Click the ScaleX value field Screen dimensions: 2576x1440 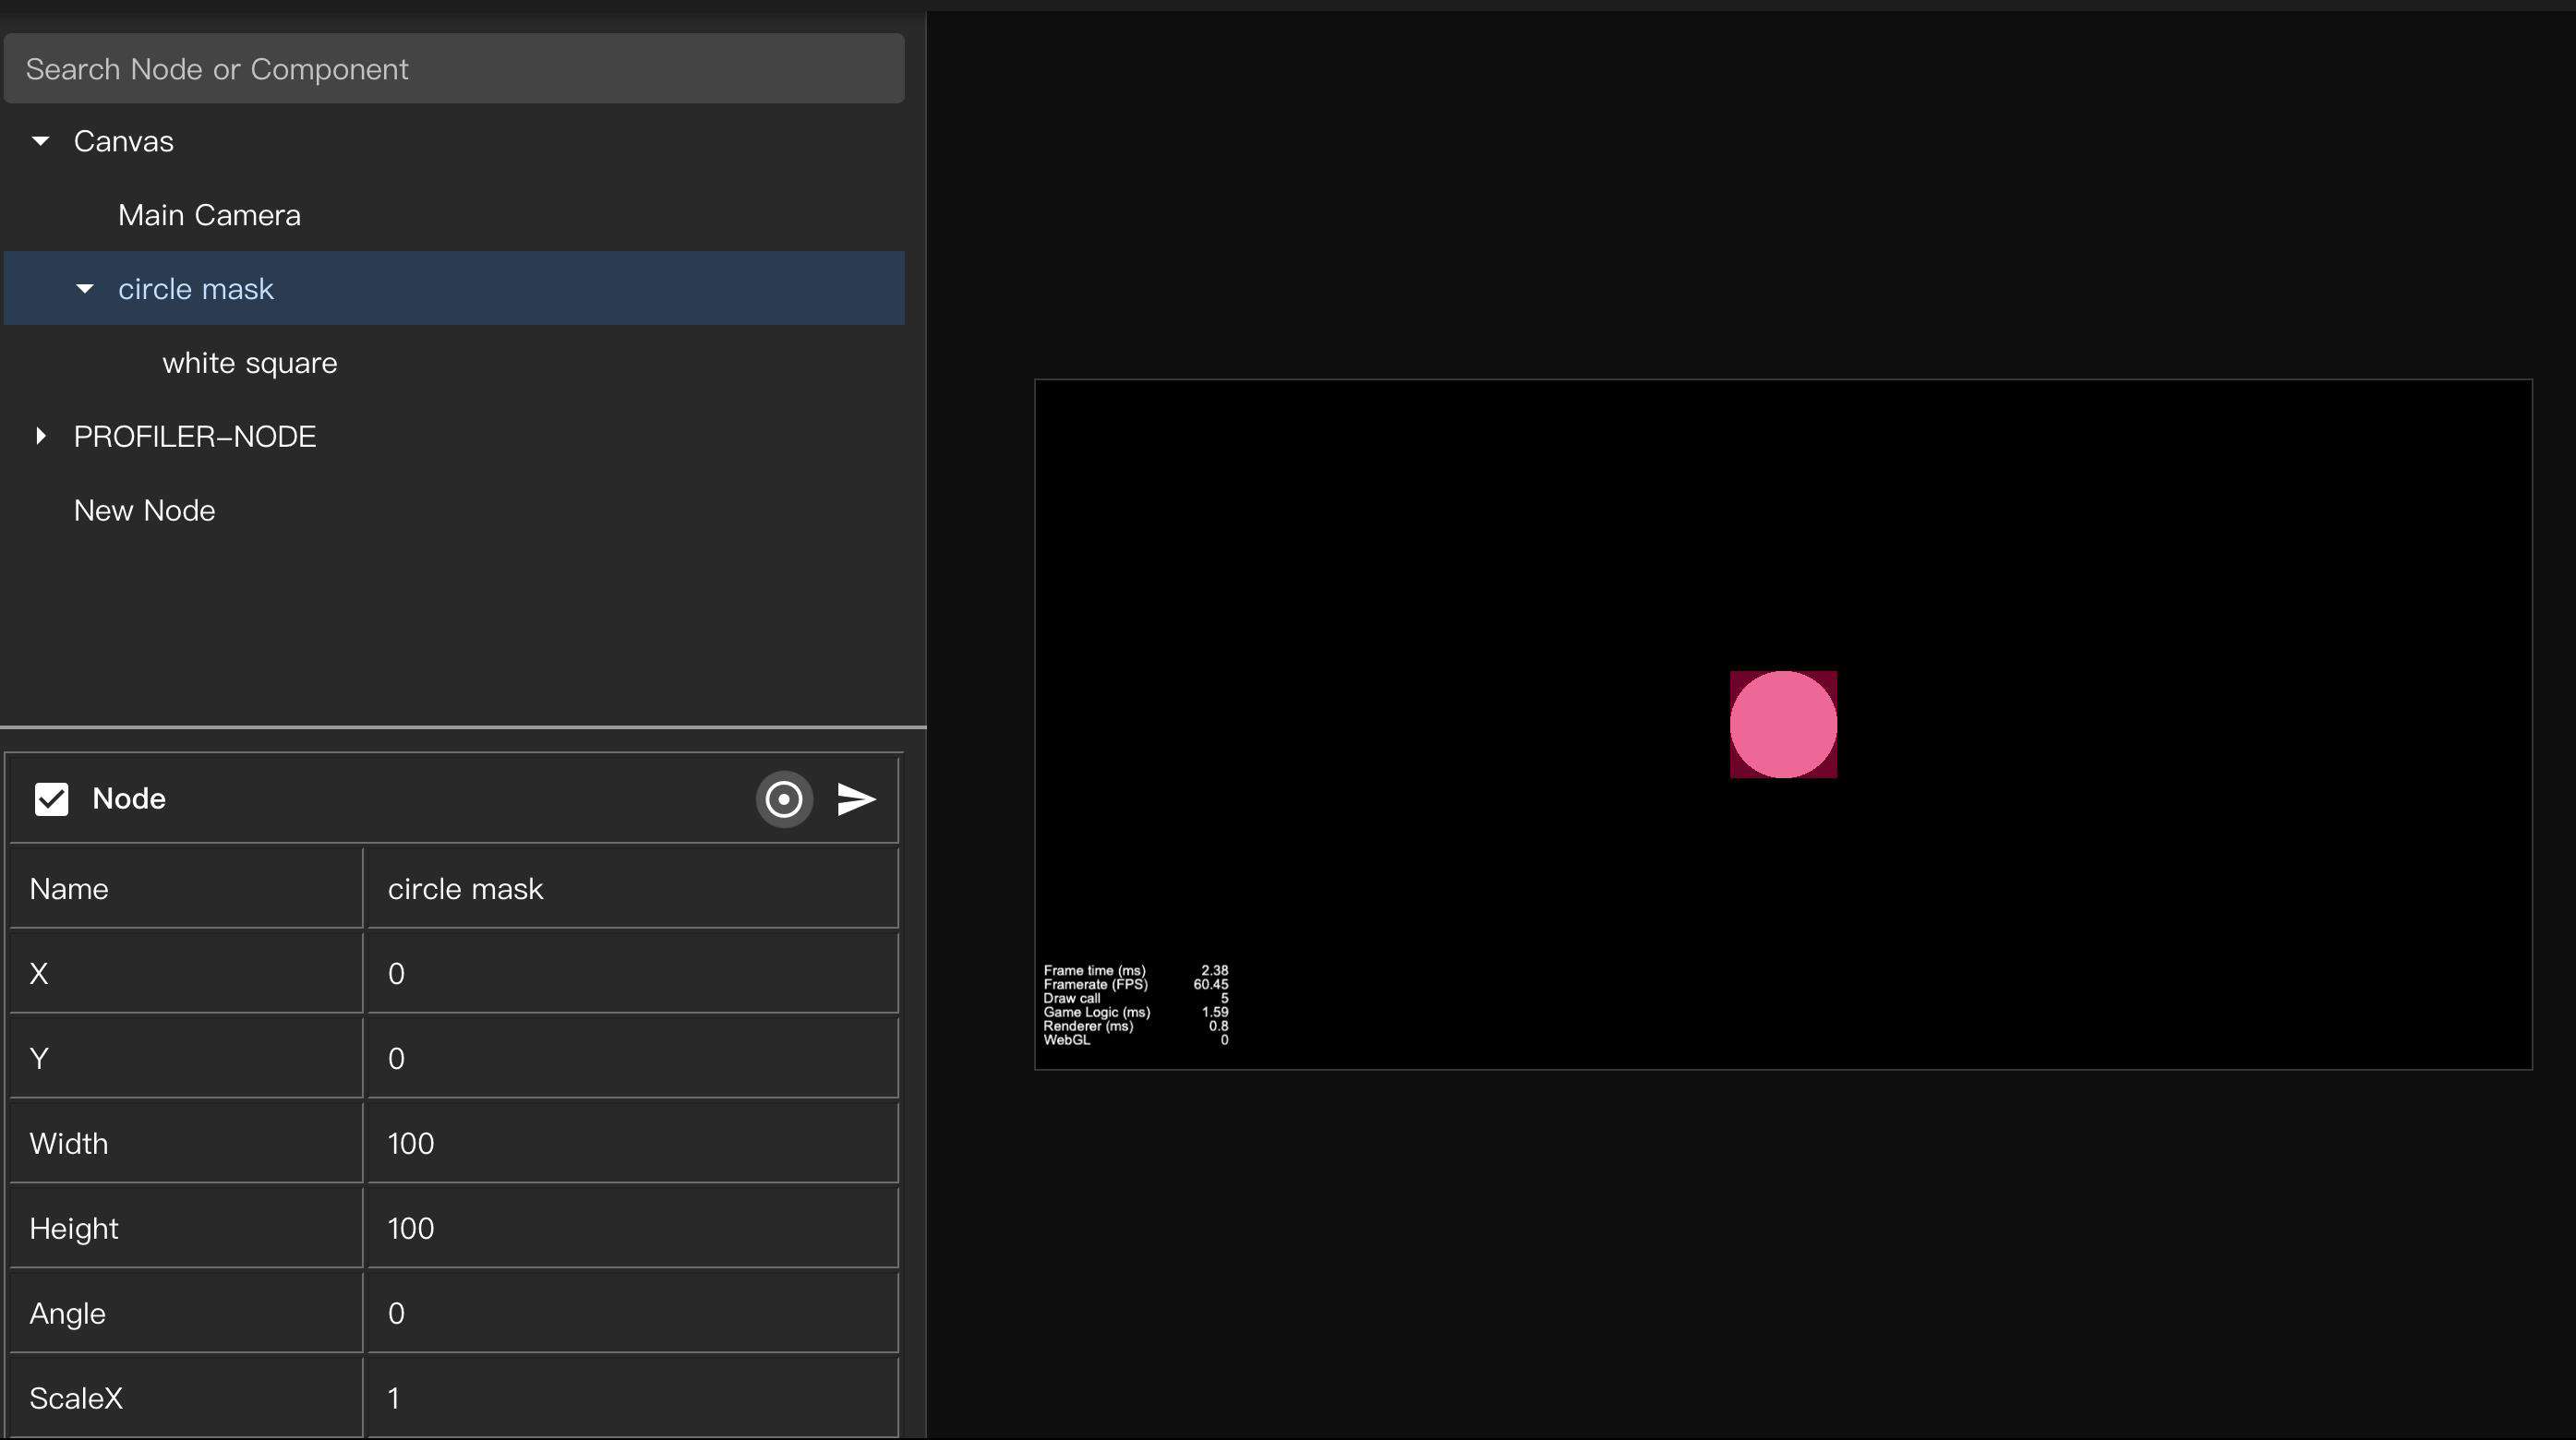click(x=633, y=1399)
